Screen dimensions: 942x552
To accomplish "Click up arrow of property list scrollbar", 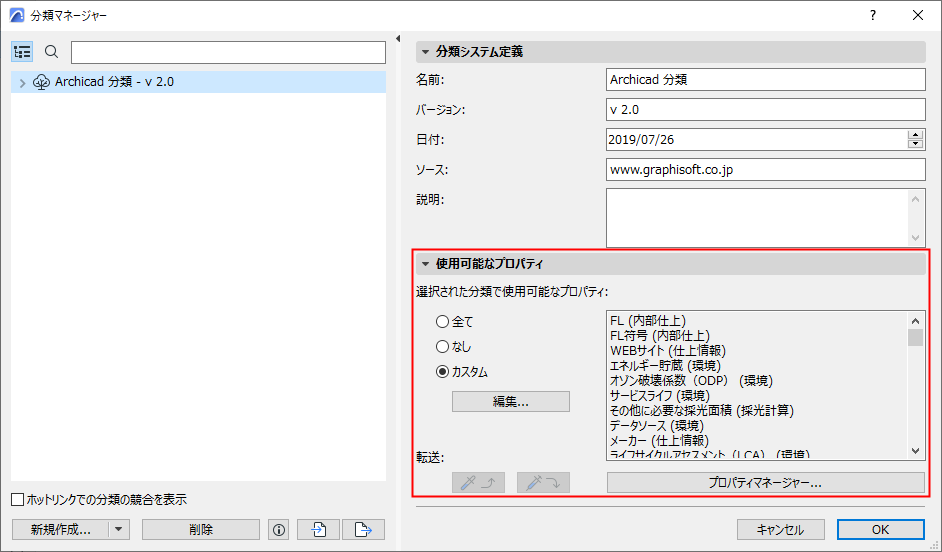I will [916, 321].
